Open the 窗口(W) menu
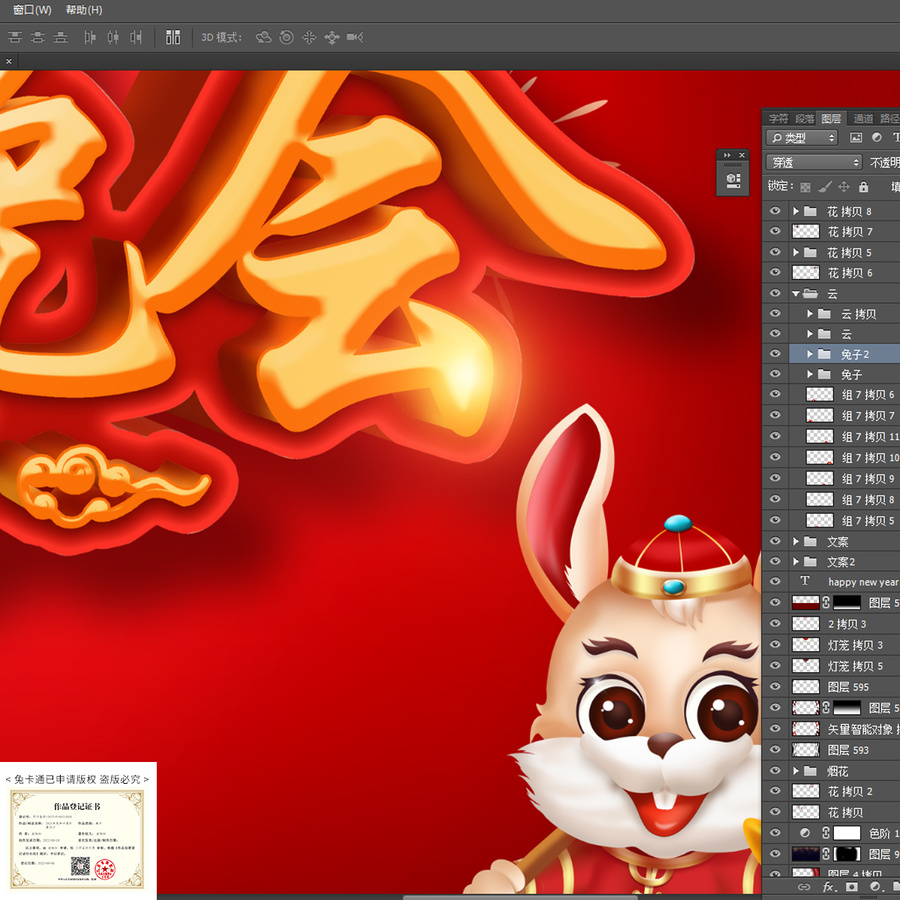Screen dimensions: 900x900 [32, 10]
